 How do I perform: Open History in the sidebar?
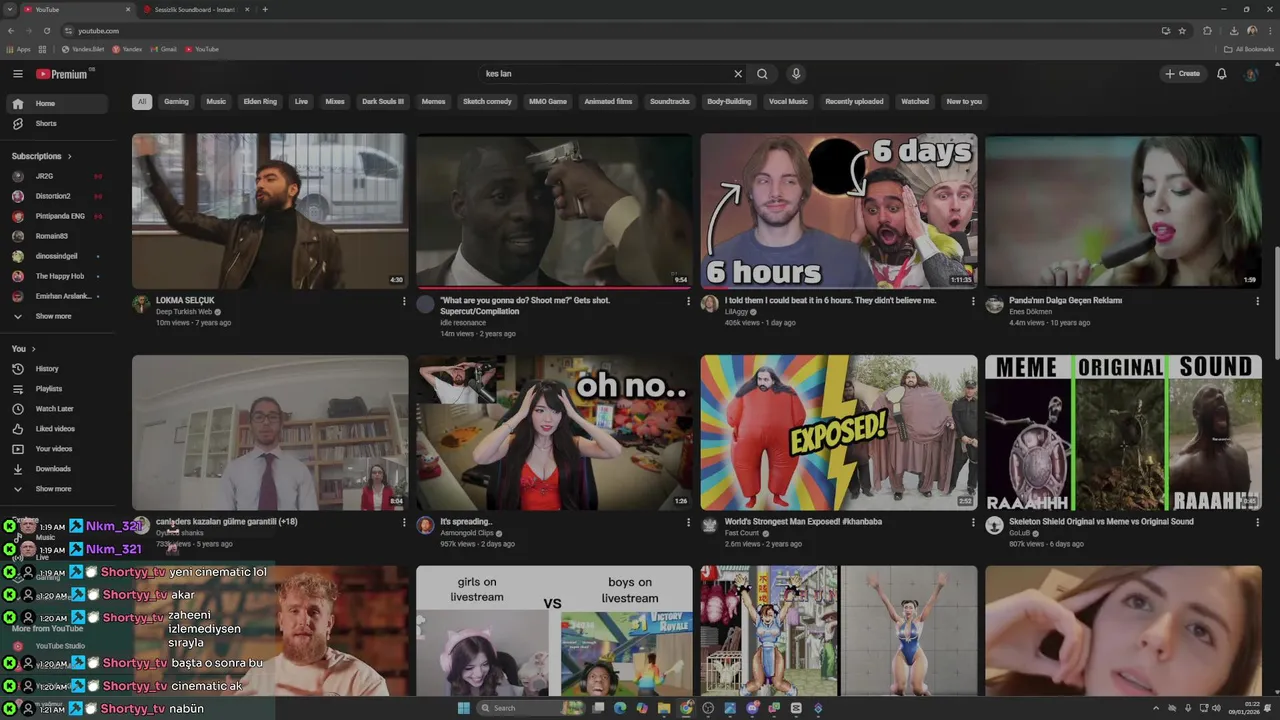56,369
